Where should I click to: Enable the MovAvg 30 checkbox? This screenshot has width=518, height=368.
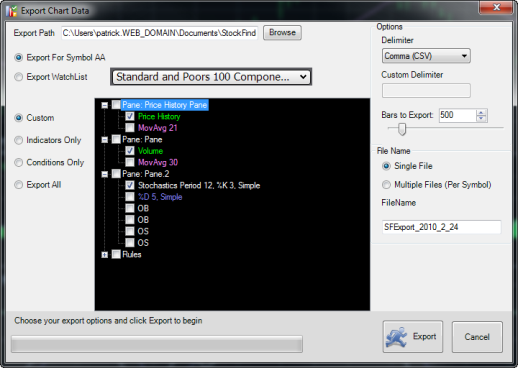(130, 162)
